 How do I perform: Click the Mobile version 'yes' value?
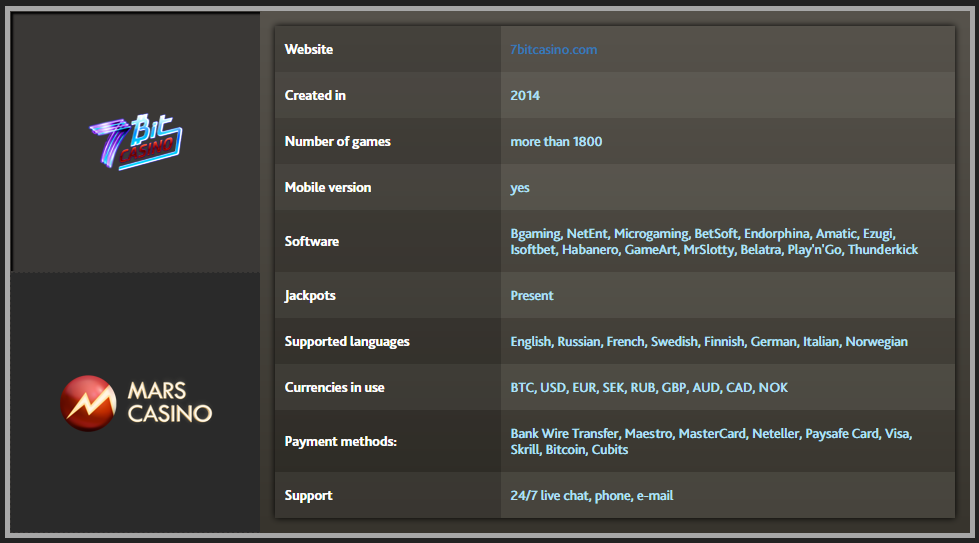pos(520,187)
